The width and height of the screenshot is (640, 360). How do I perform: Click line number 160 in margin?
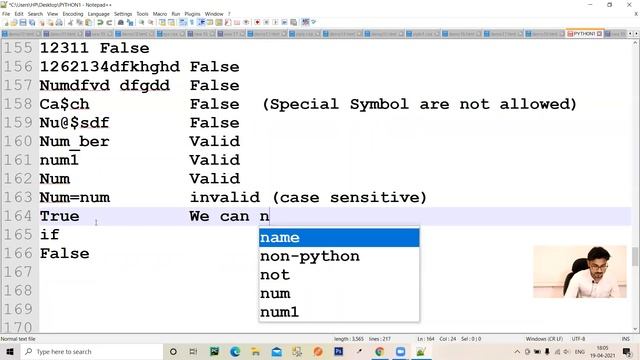18,142
